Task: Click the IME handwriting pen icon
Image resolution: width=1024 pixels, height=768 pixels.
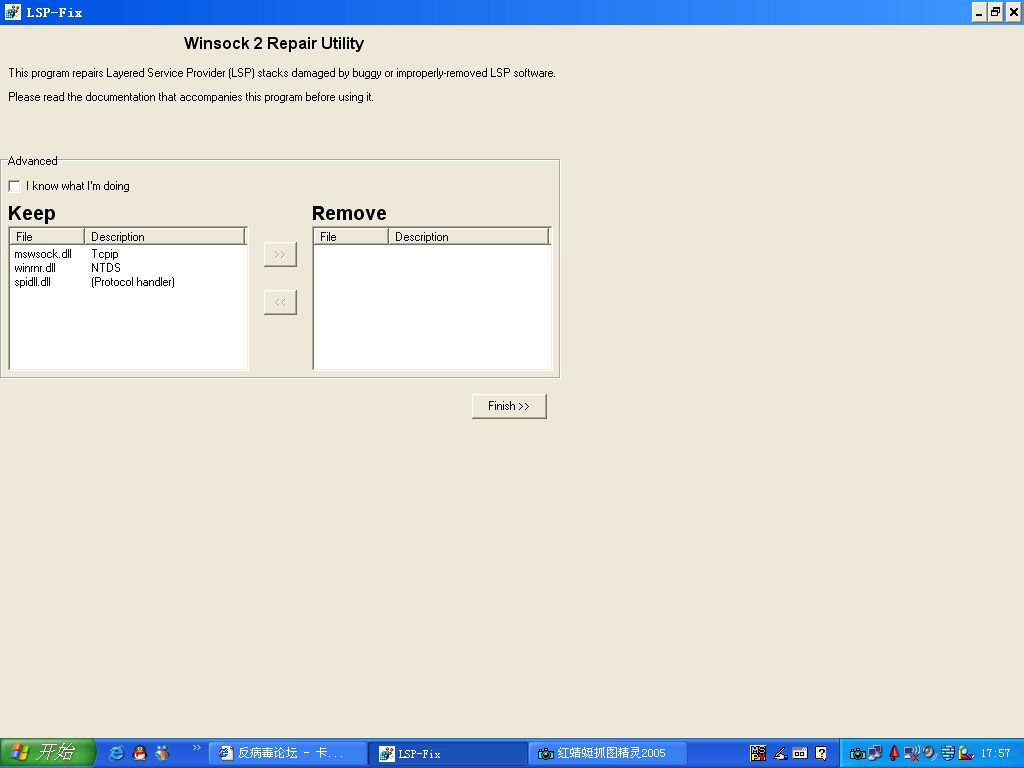Action: (x=780, y=754)
